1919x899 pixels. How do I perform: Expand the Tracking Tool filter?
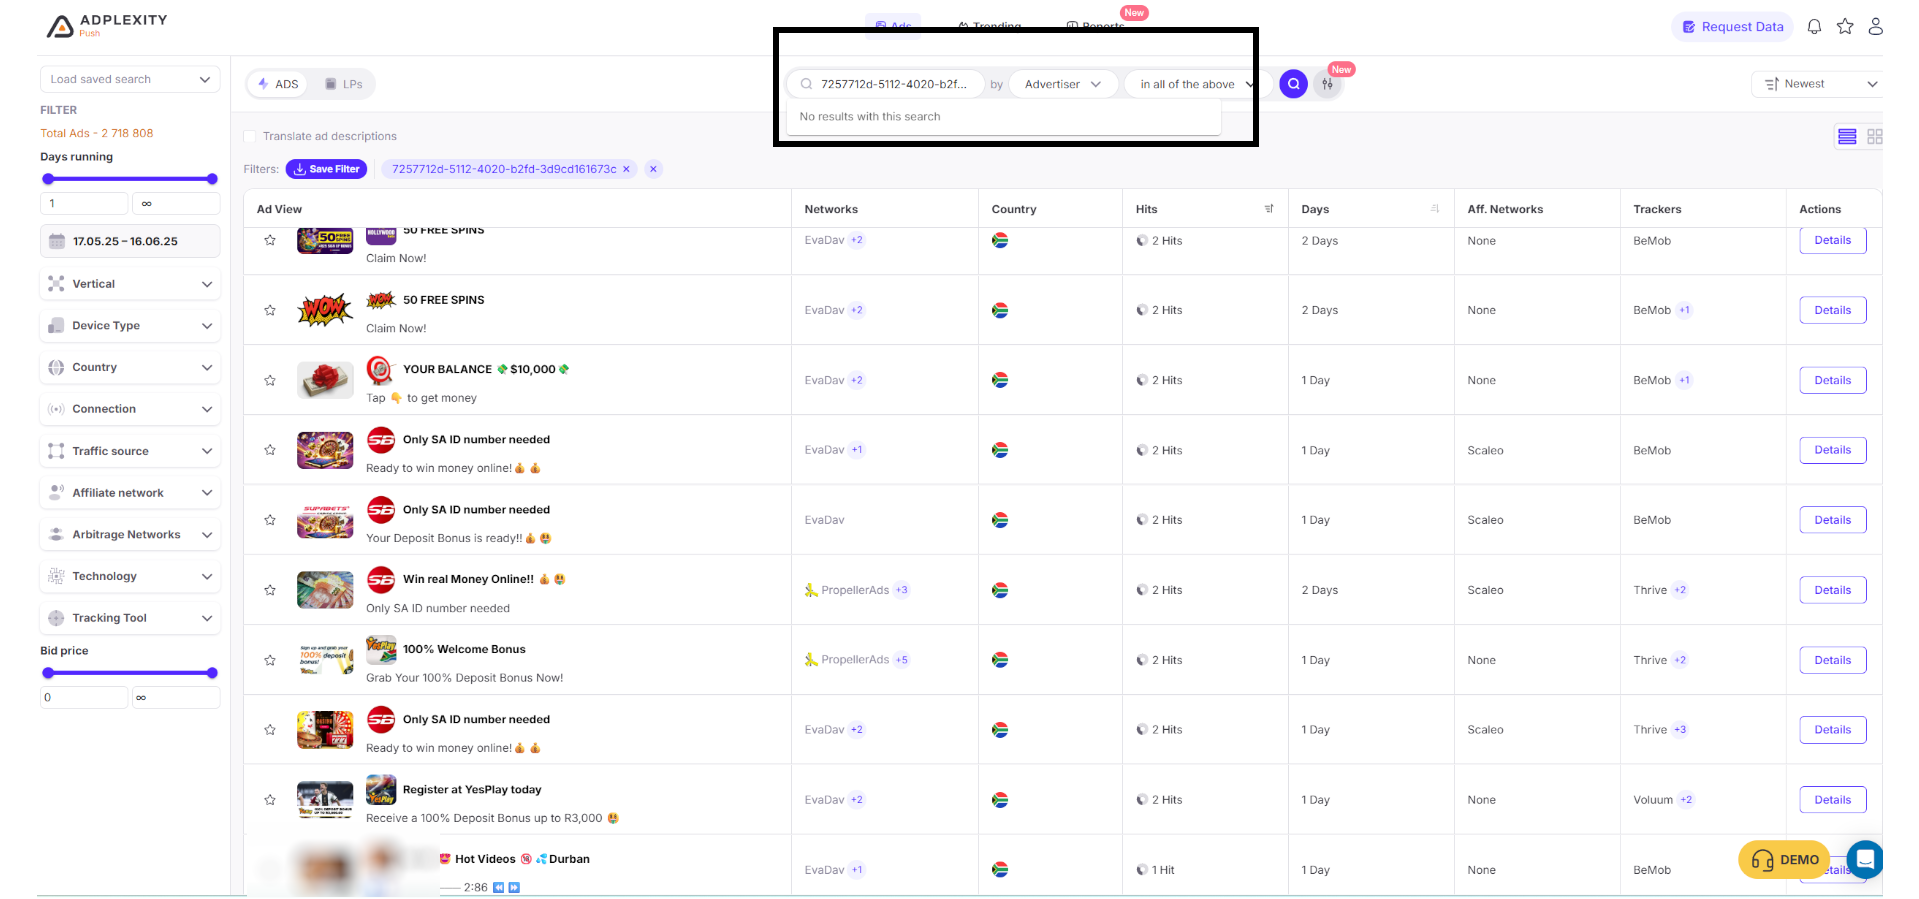point(130,618)
